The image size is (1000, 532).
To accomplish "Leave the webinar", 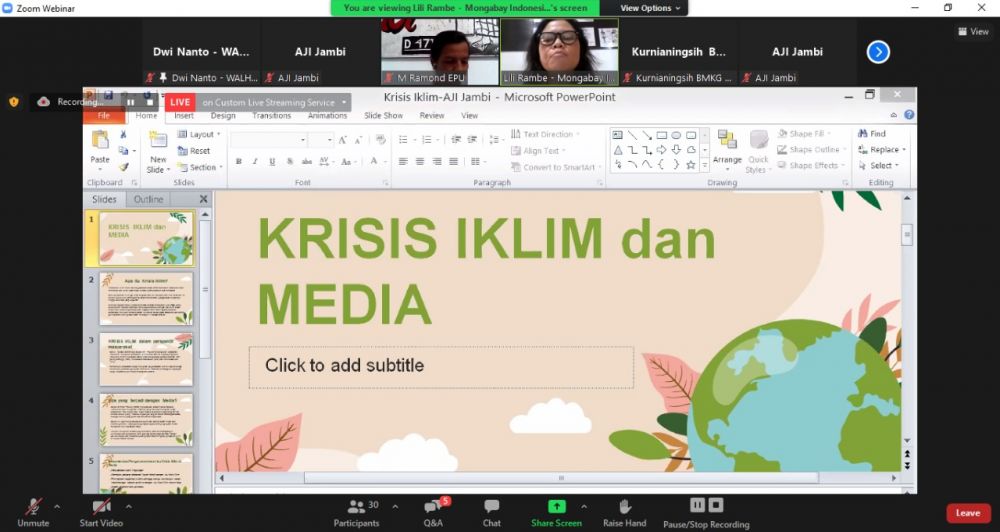I will click(x=967, y=513).
